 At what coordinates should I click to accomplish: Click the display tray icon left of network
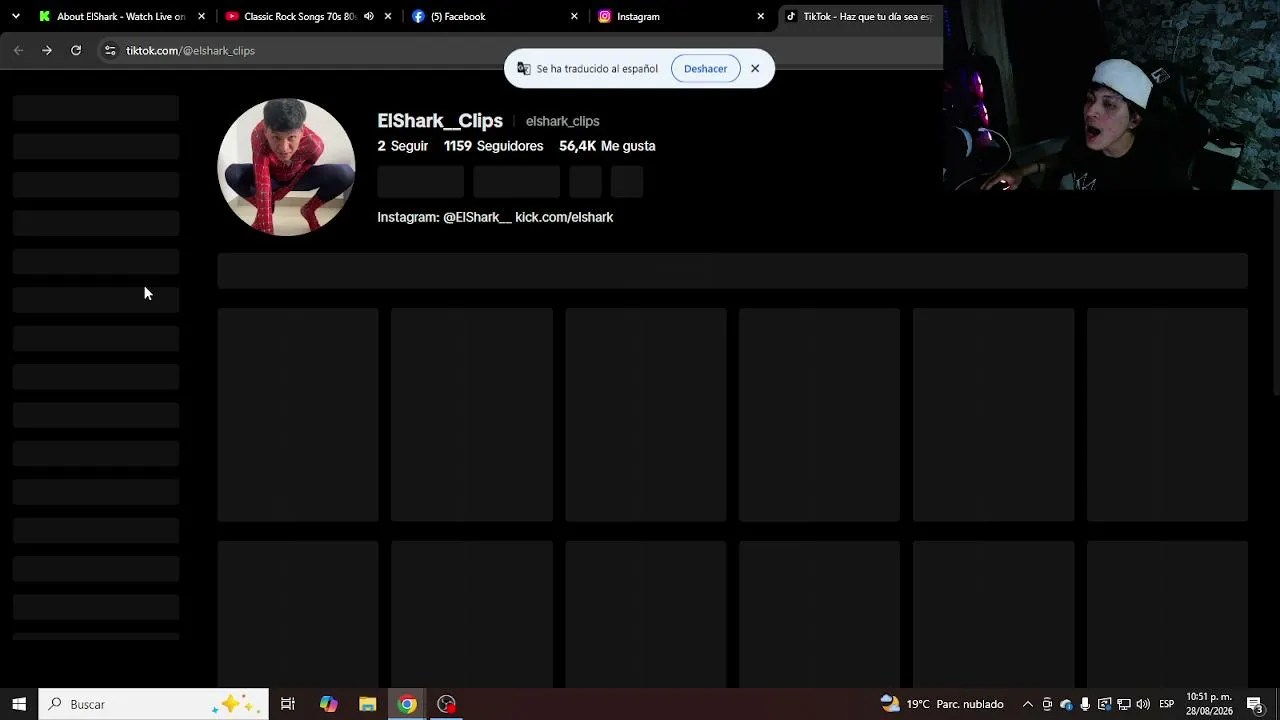(x=1104, y=704)
